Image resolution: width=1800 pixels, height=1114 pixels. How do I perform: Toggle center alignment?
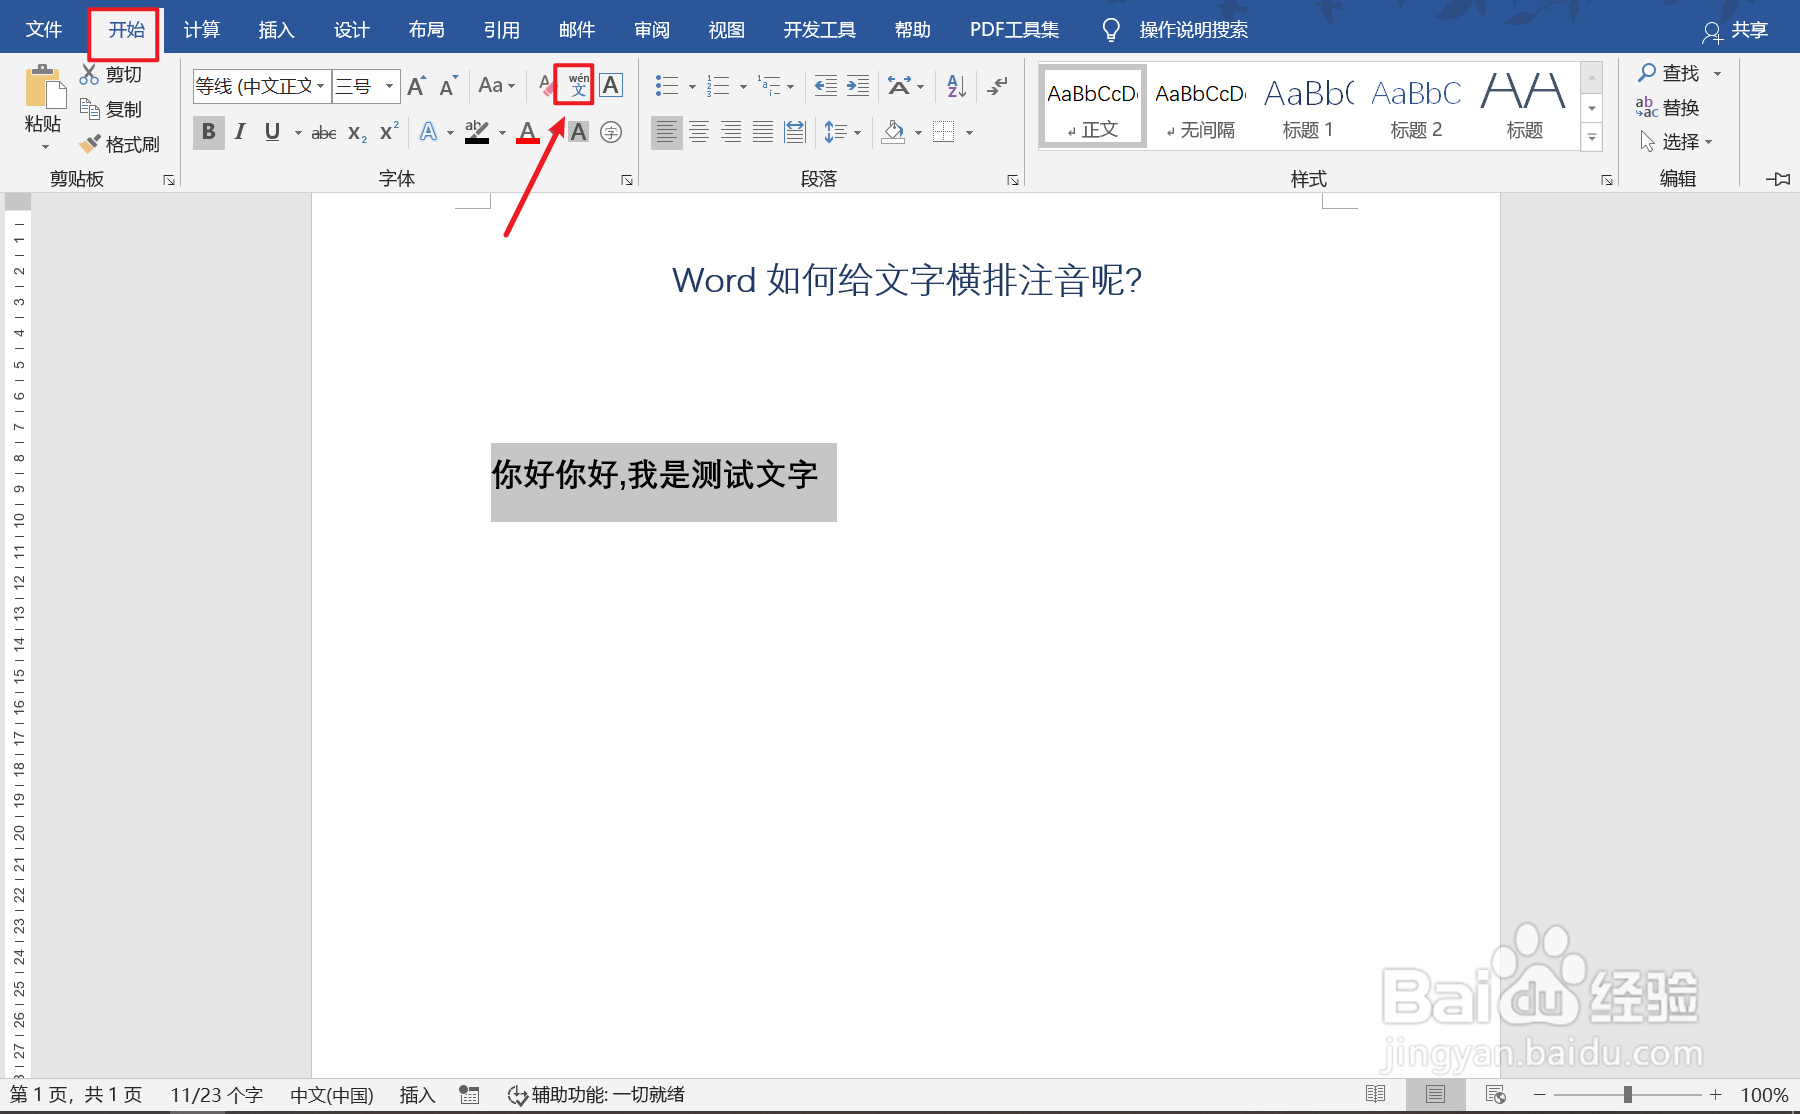pos(699,132)
